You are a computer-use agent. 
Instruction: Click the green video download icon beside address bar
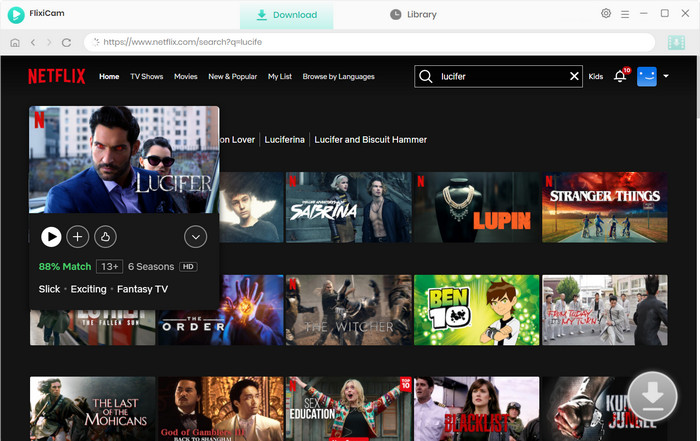pyautogui.click(x=676, y=42)
